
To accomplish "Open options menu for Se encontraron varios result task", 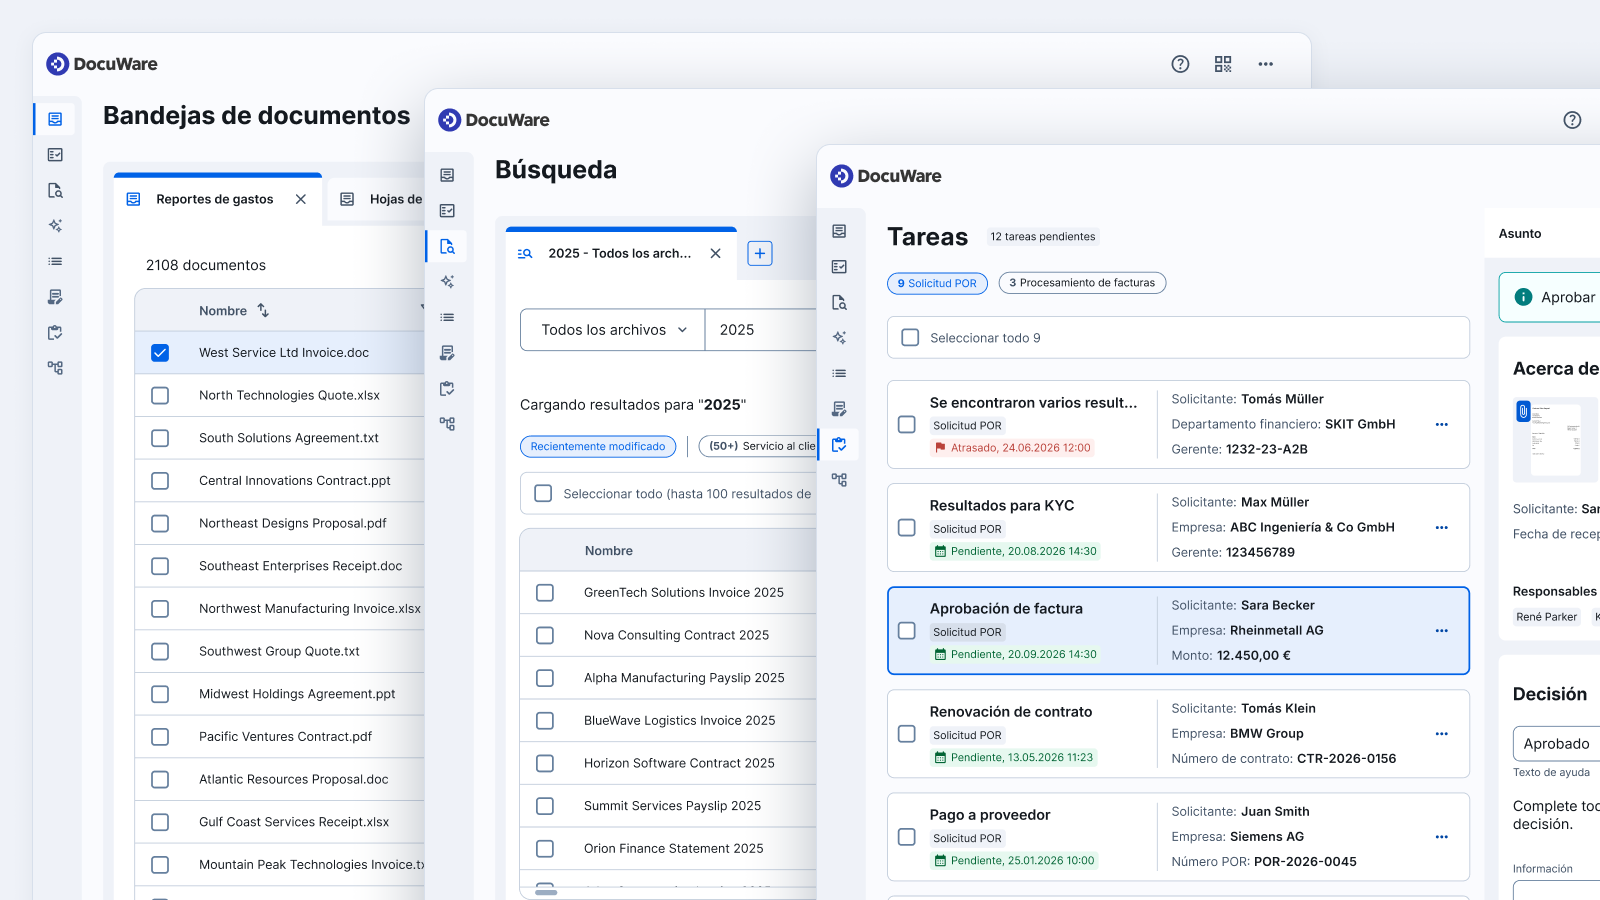I will point(1442,424).
